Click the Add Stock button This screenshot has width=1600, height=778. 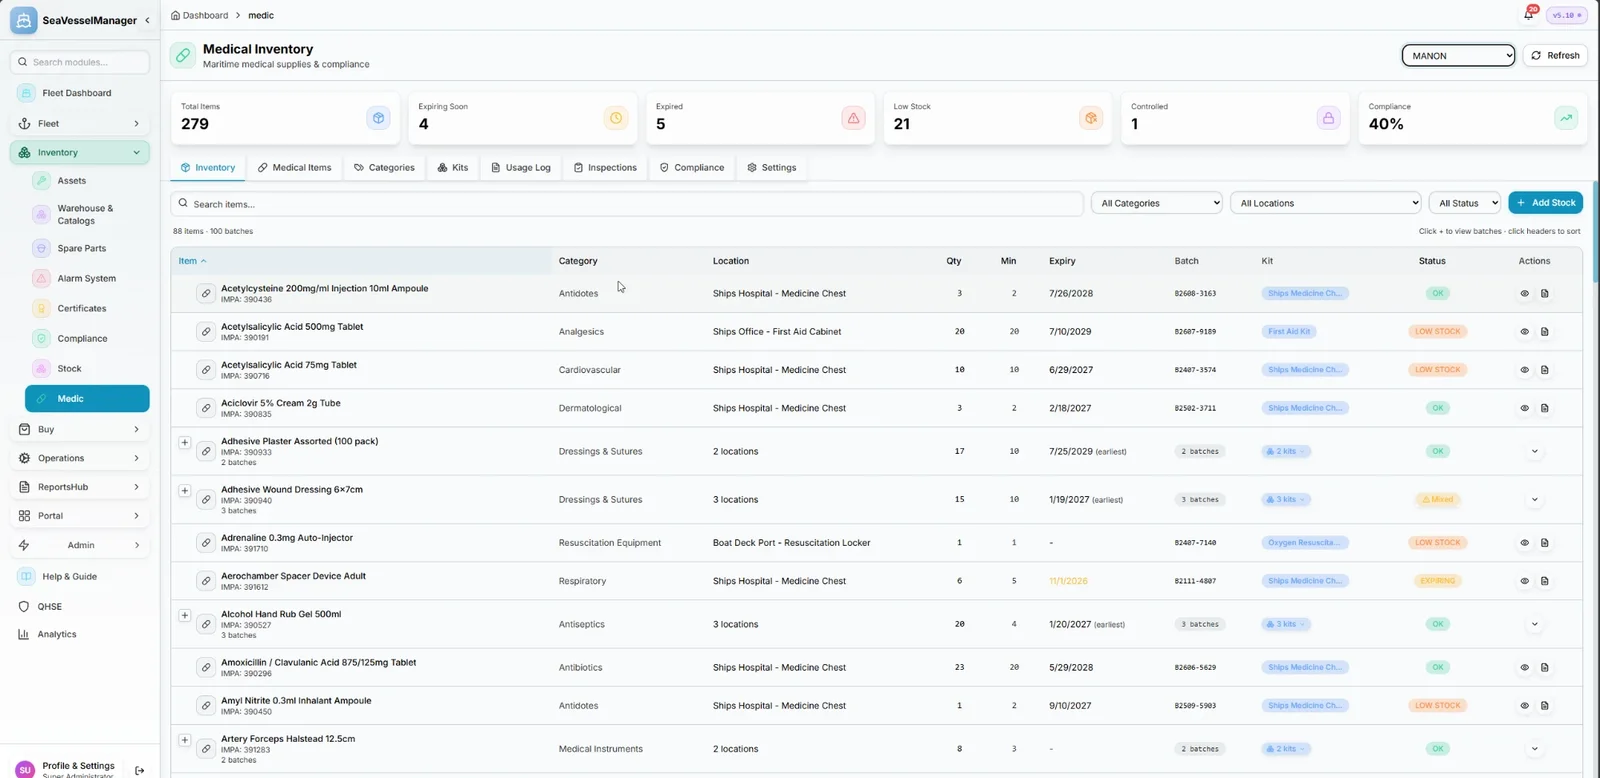coord(1546,203)
